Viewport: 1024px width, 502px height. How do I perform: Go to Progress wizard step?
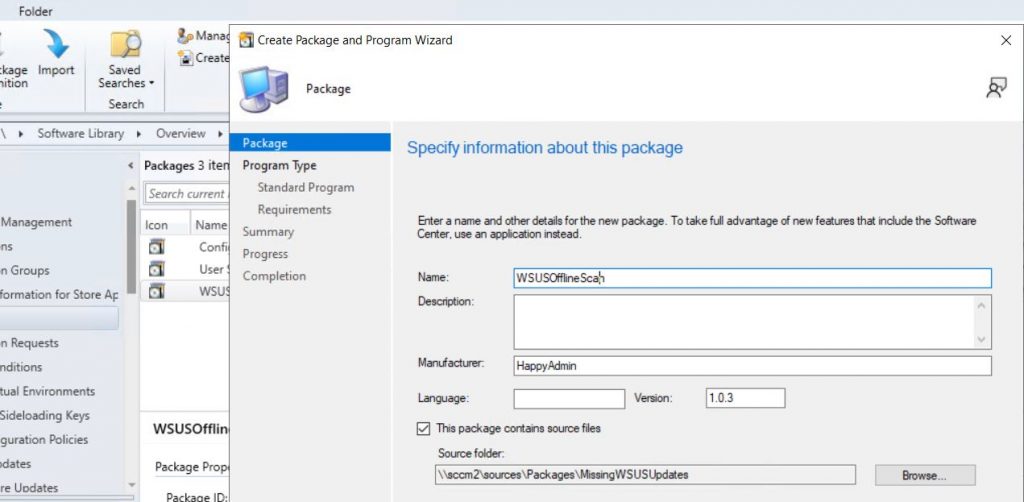[265, 254]
